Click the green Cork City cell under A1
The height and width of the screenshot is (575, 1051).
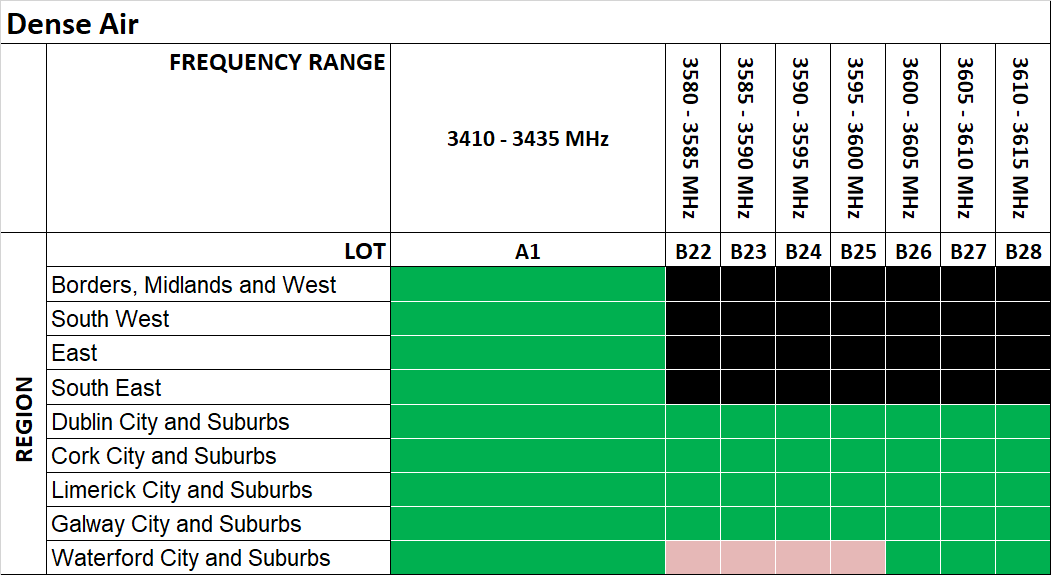pos(527,456)
